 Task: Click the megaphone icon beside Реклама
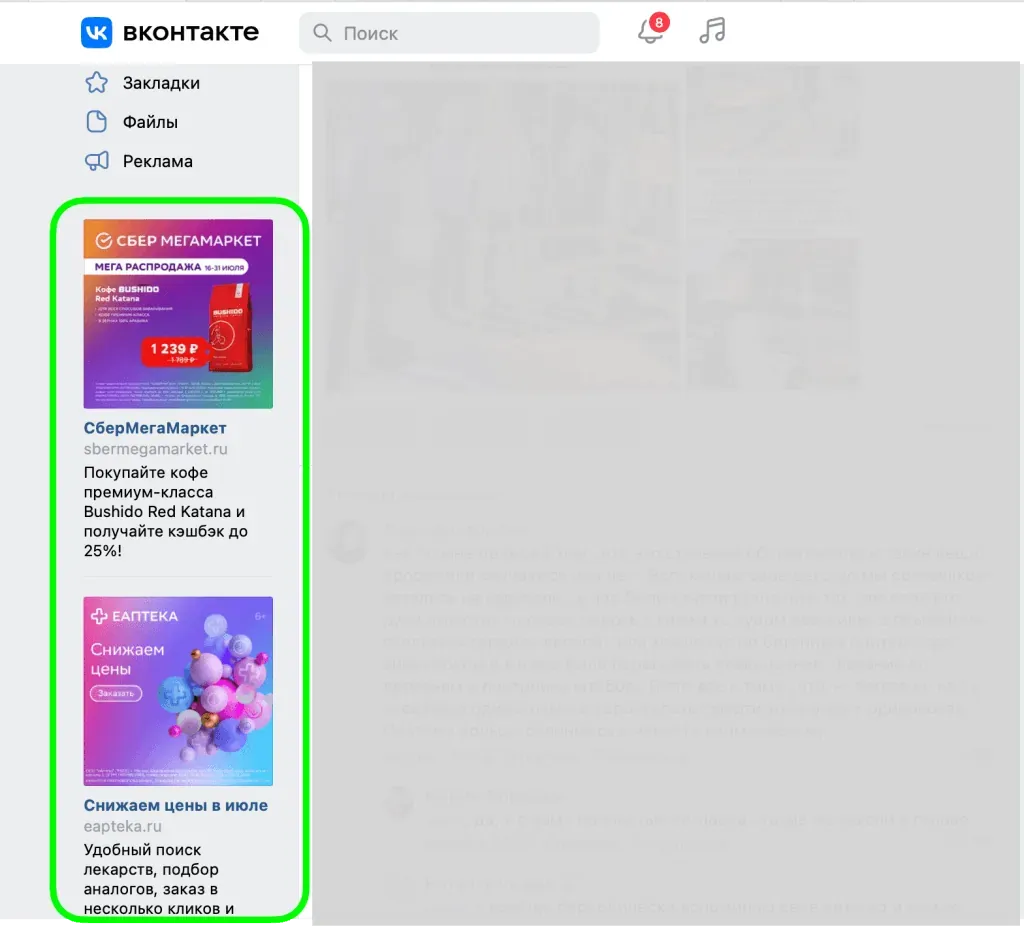coord(96,161)
